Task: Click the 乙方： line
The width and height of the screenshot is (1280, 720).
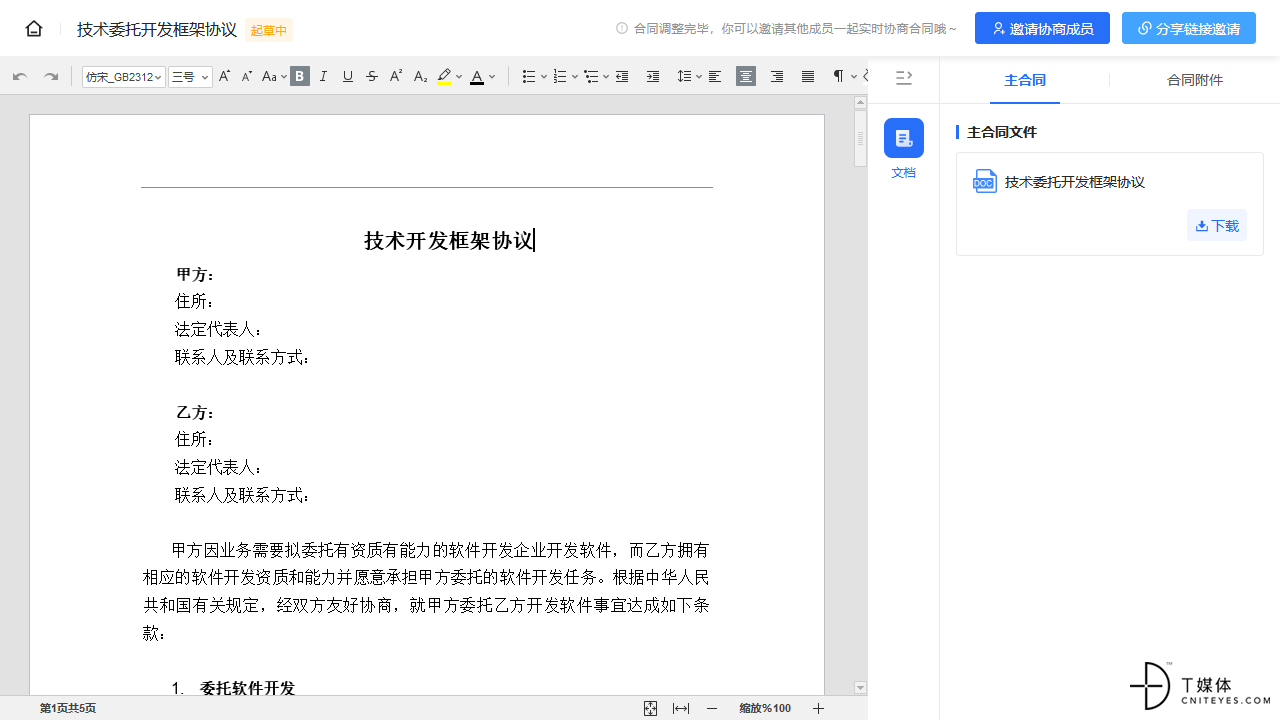Action: [x=196, y=413]
